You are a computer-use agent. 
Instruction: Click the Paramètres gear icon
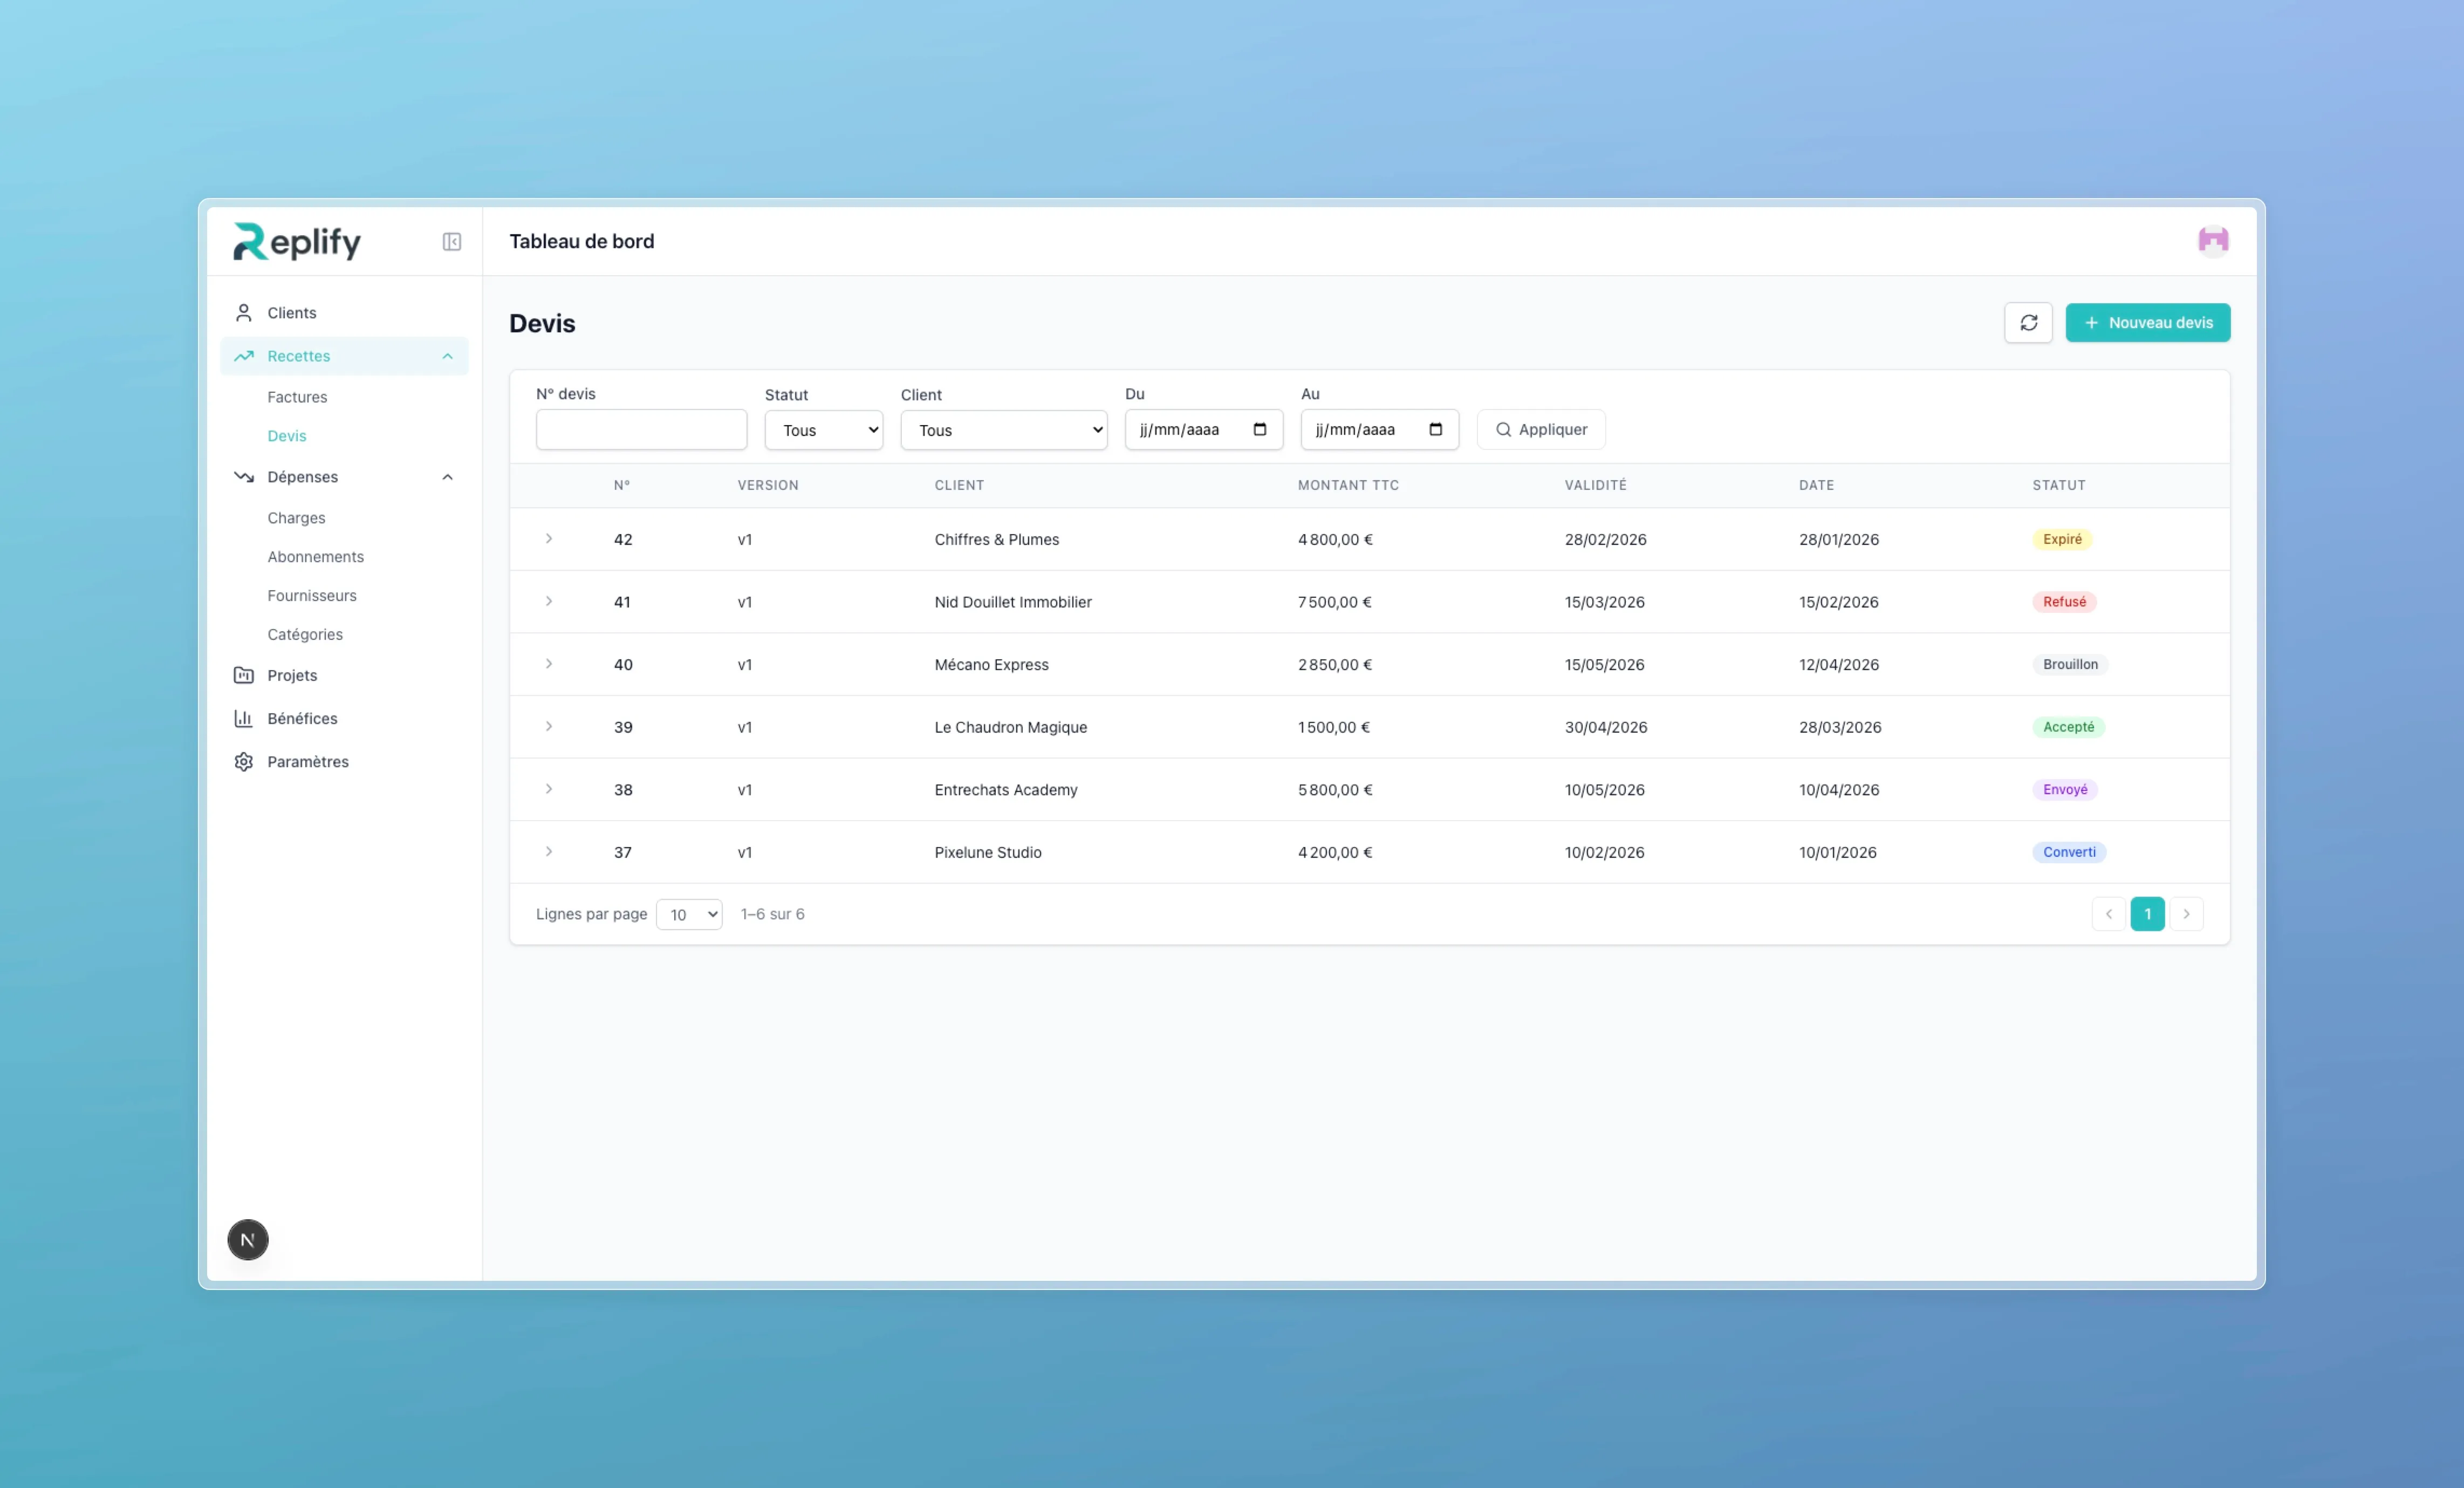(243, 761)
